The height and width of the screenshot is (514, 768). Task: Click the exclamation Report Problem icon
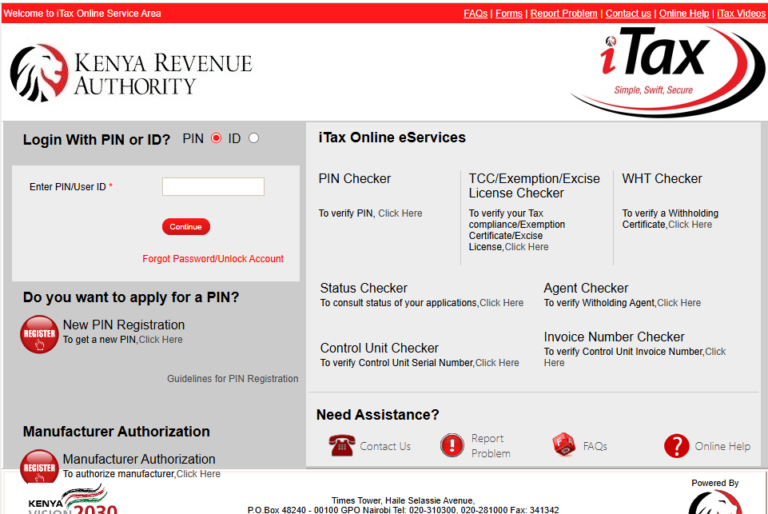click(x=452, y=445)
